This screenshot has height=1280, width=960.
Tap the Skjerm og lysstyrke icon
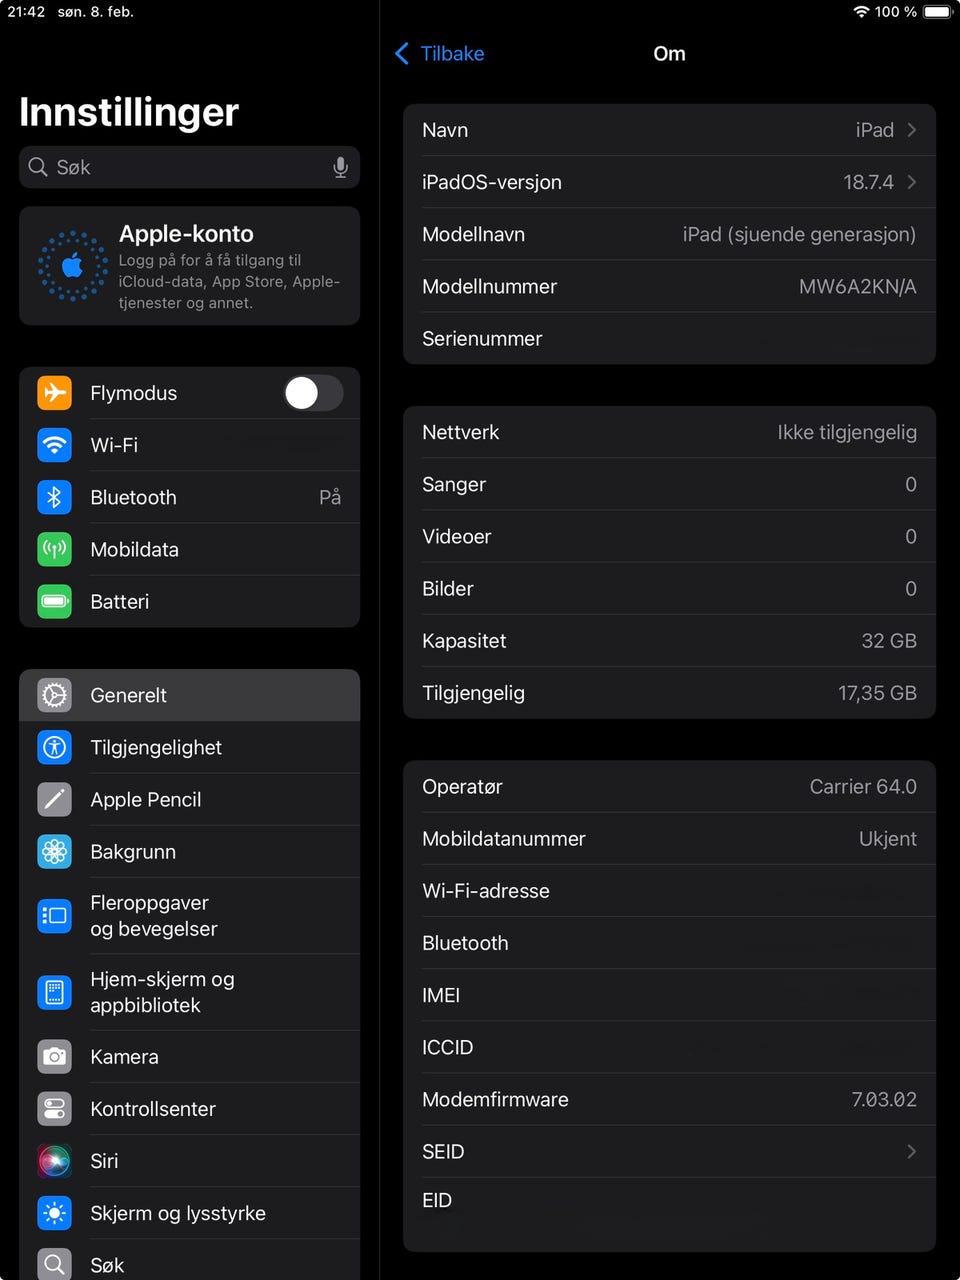coord(55,1212)
